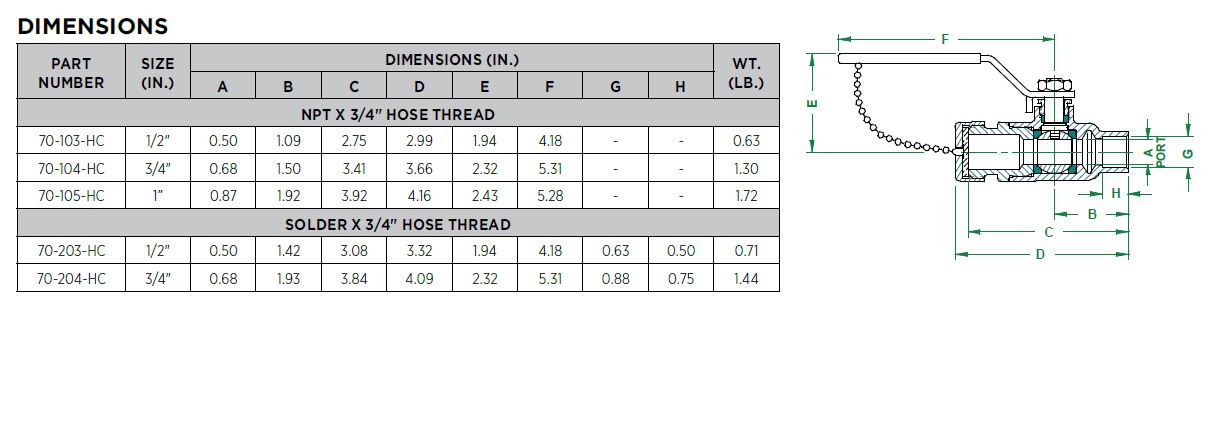This screenshot has height=429, width=1222.
Task: Click the SIZE (IN.) column header
Action: pos(158,73)
